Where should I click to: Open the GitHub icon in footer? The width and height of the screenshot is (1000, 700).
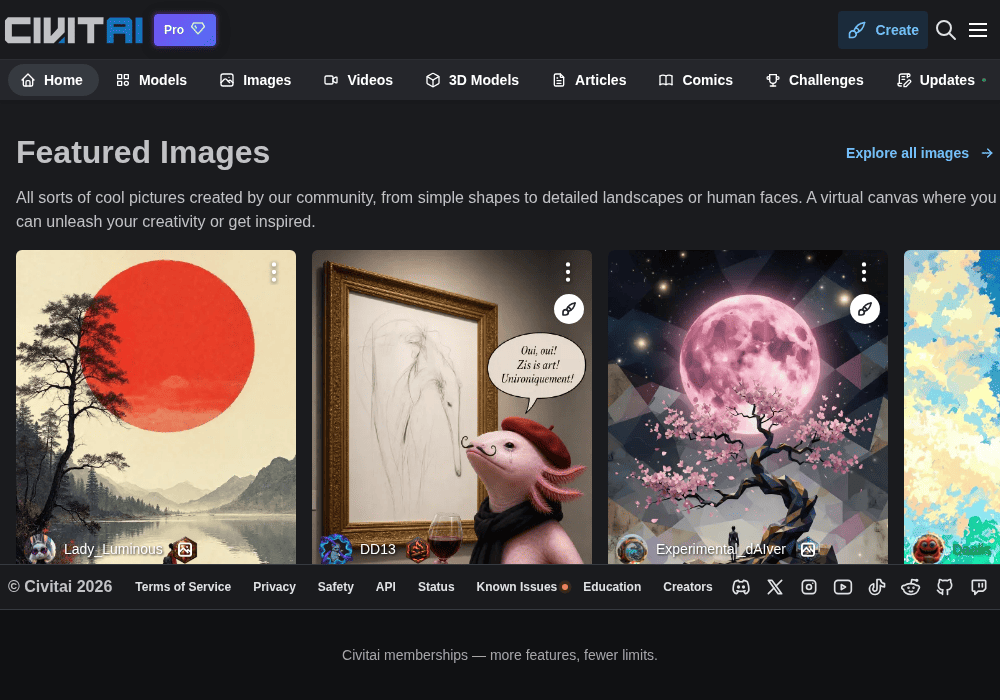tap(945, 587)
